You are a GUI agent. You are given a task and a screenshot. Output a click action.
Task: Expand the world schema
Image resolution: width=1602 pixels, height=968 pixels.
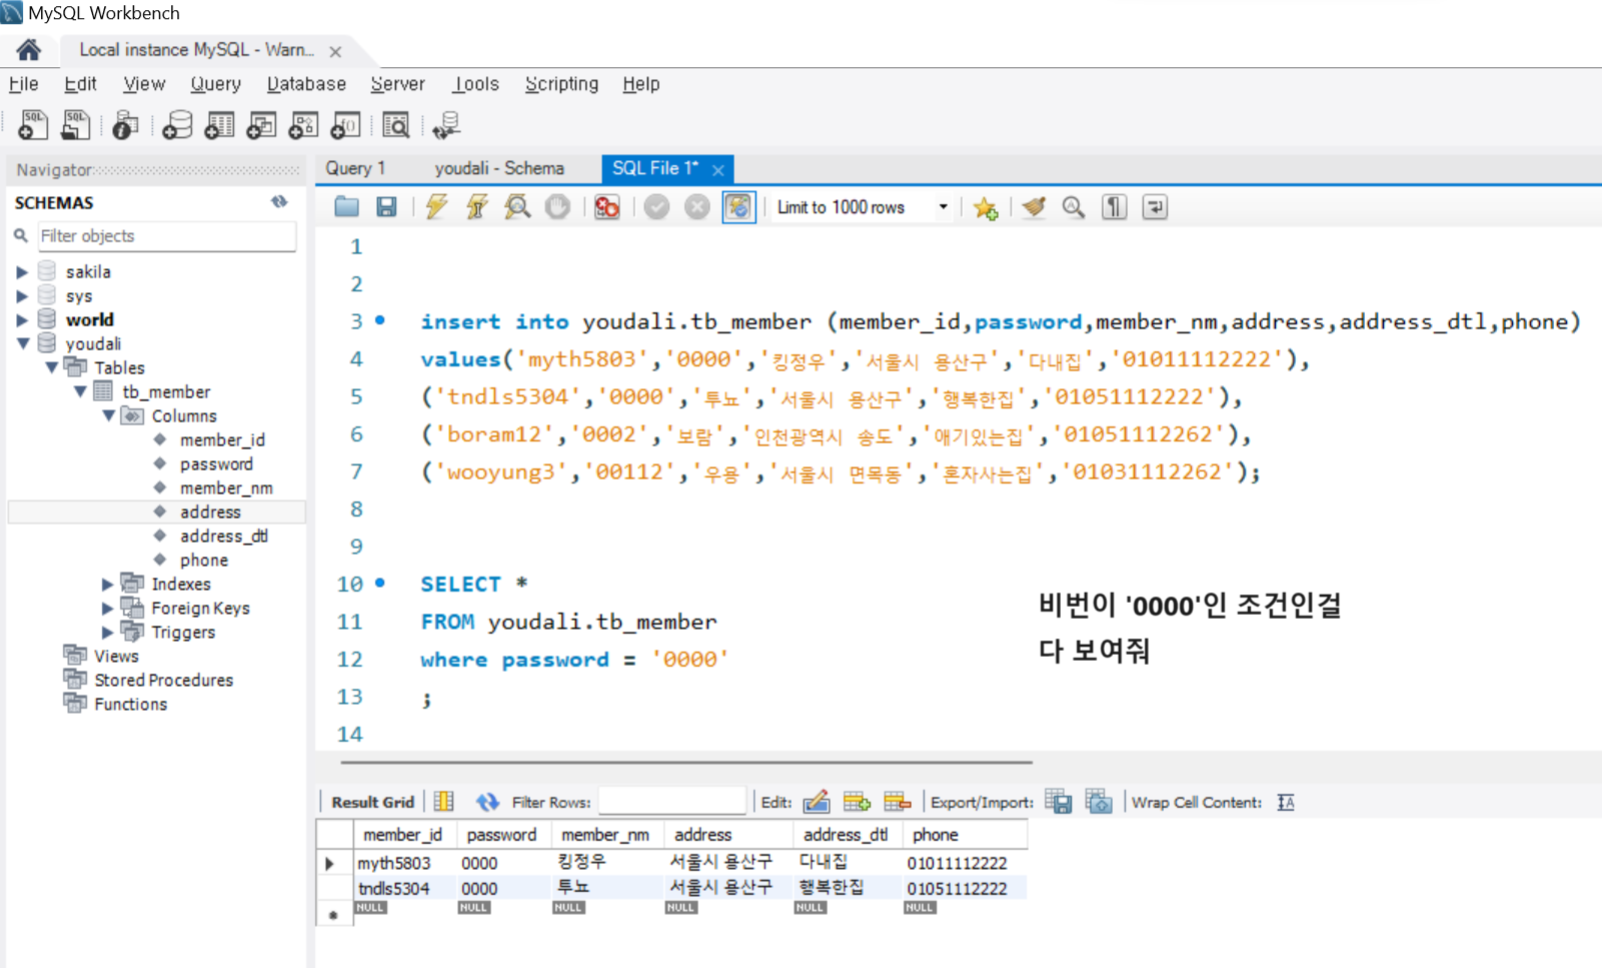(x=22, y=320)
